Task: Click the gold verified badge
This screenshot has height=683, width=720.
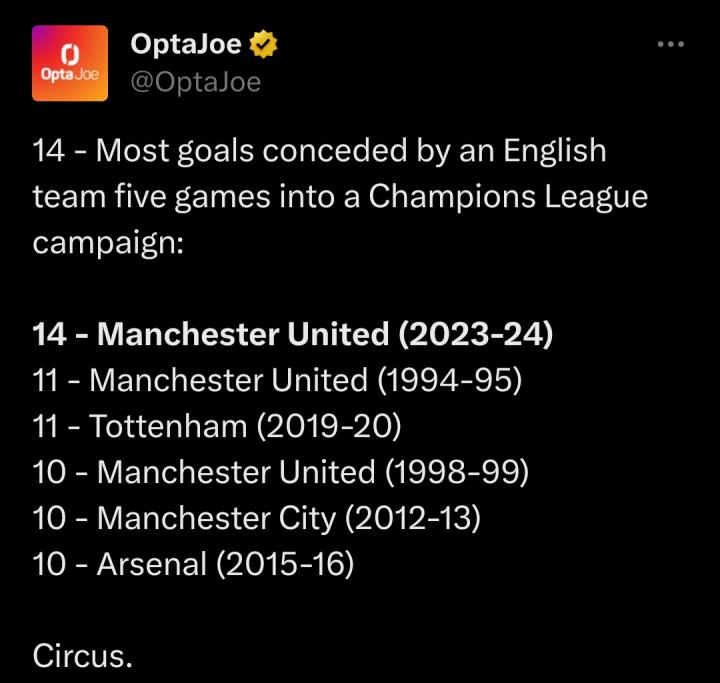Action: click(264, 45)
